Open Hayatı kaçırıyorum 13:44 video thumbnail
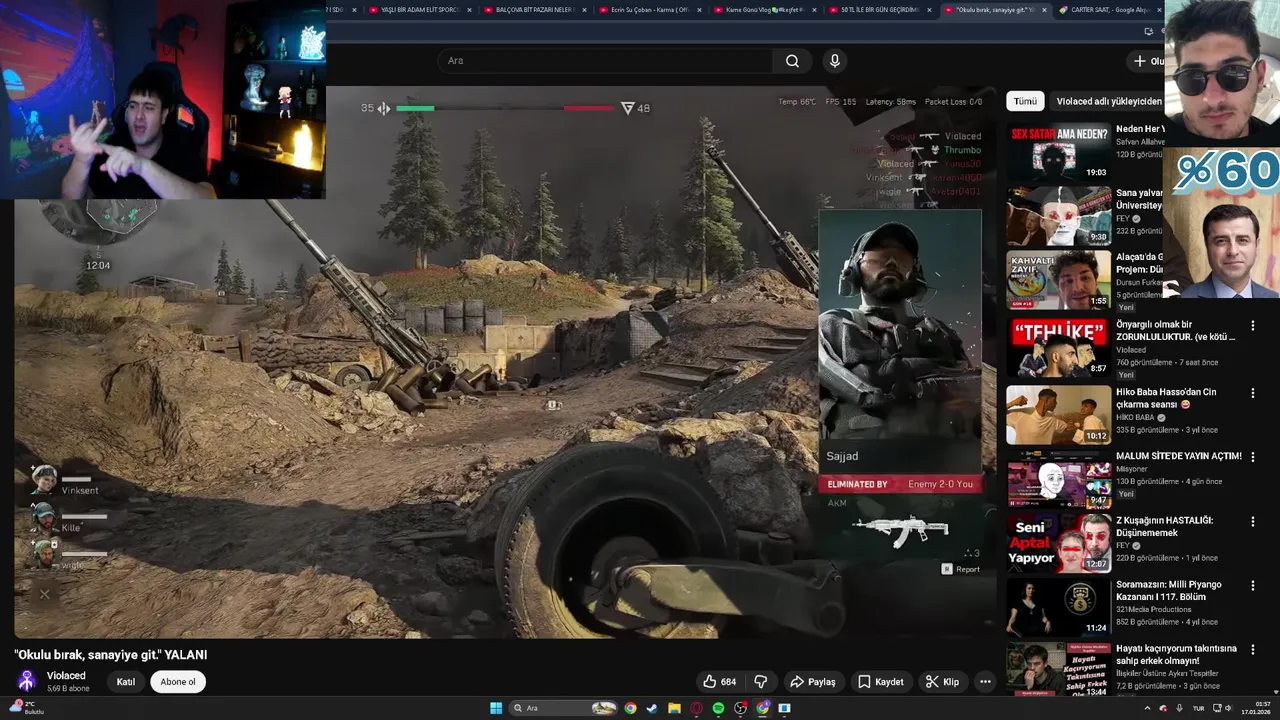 [x=1058, y=670]
